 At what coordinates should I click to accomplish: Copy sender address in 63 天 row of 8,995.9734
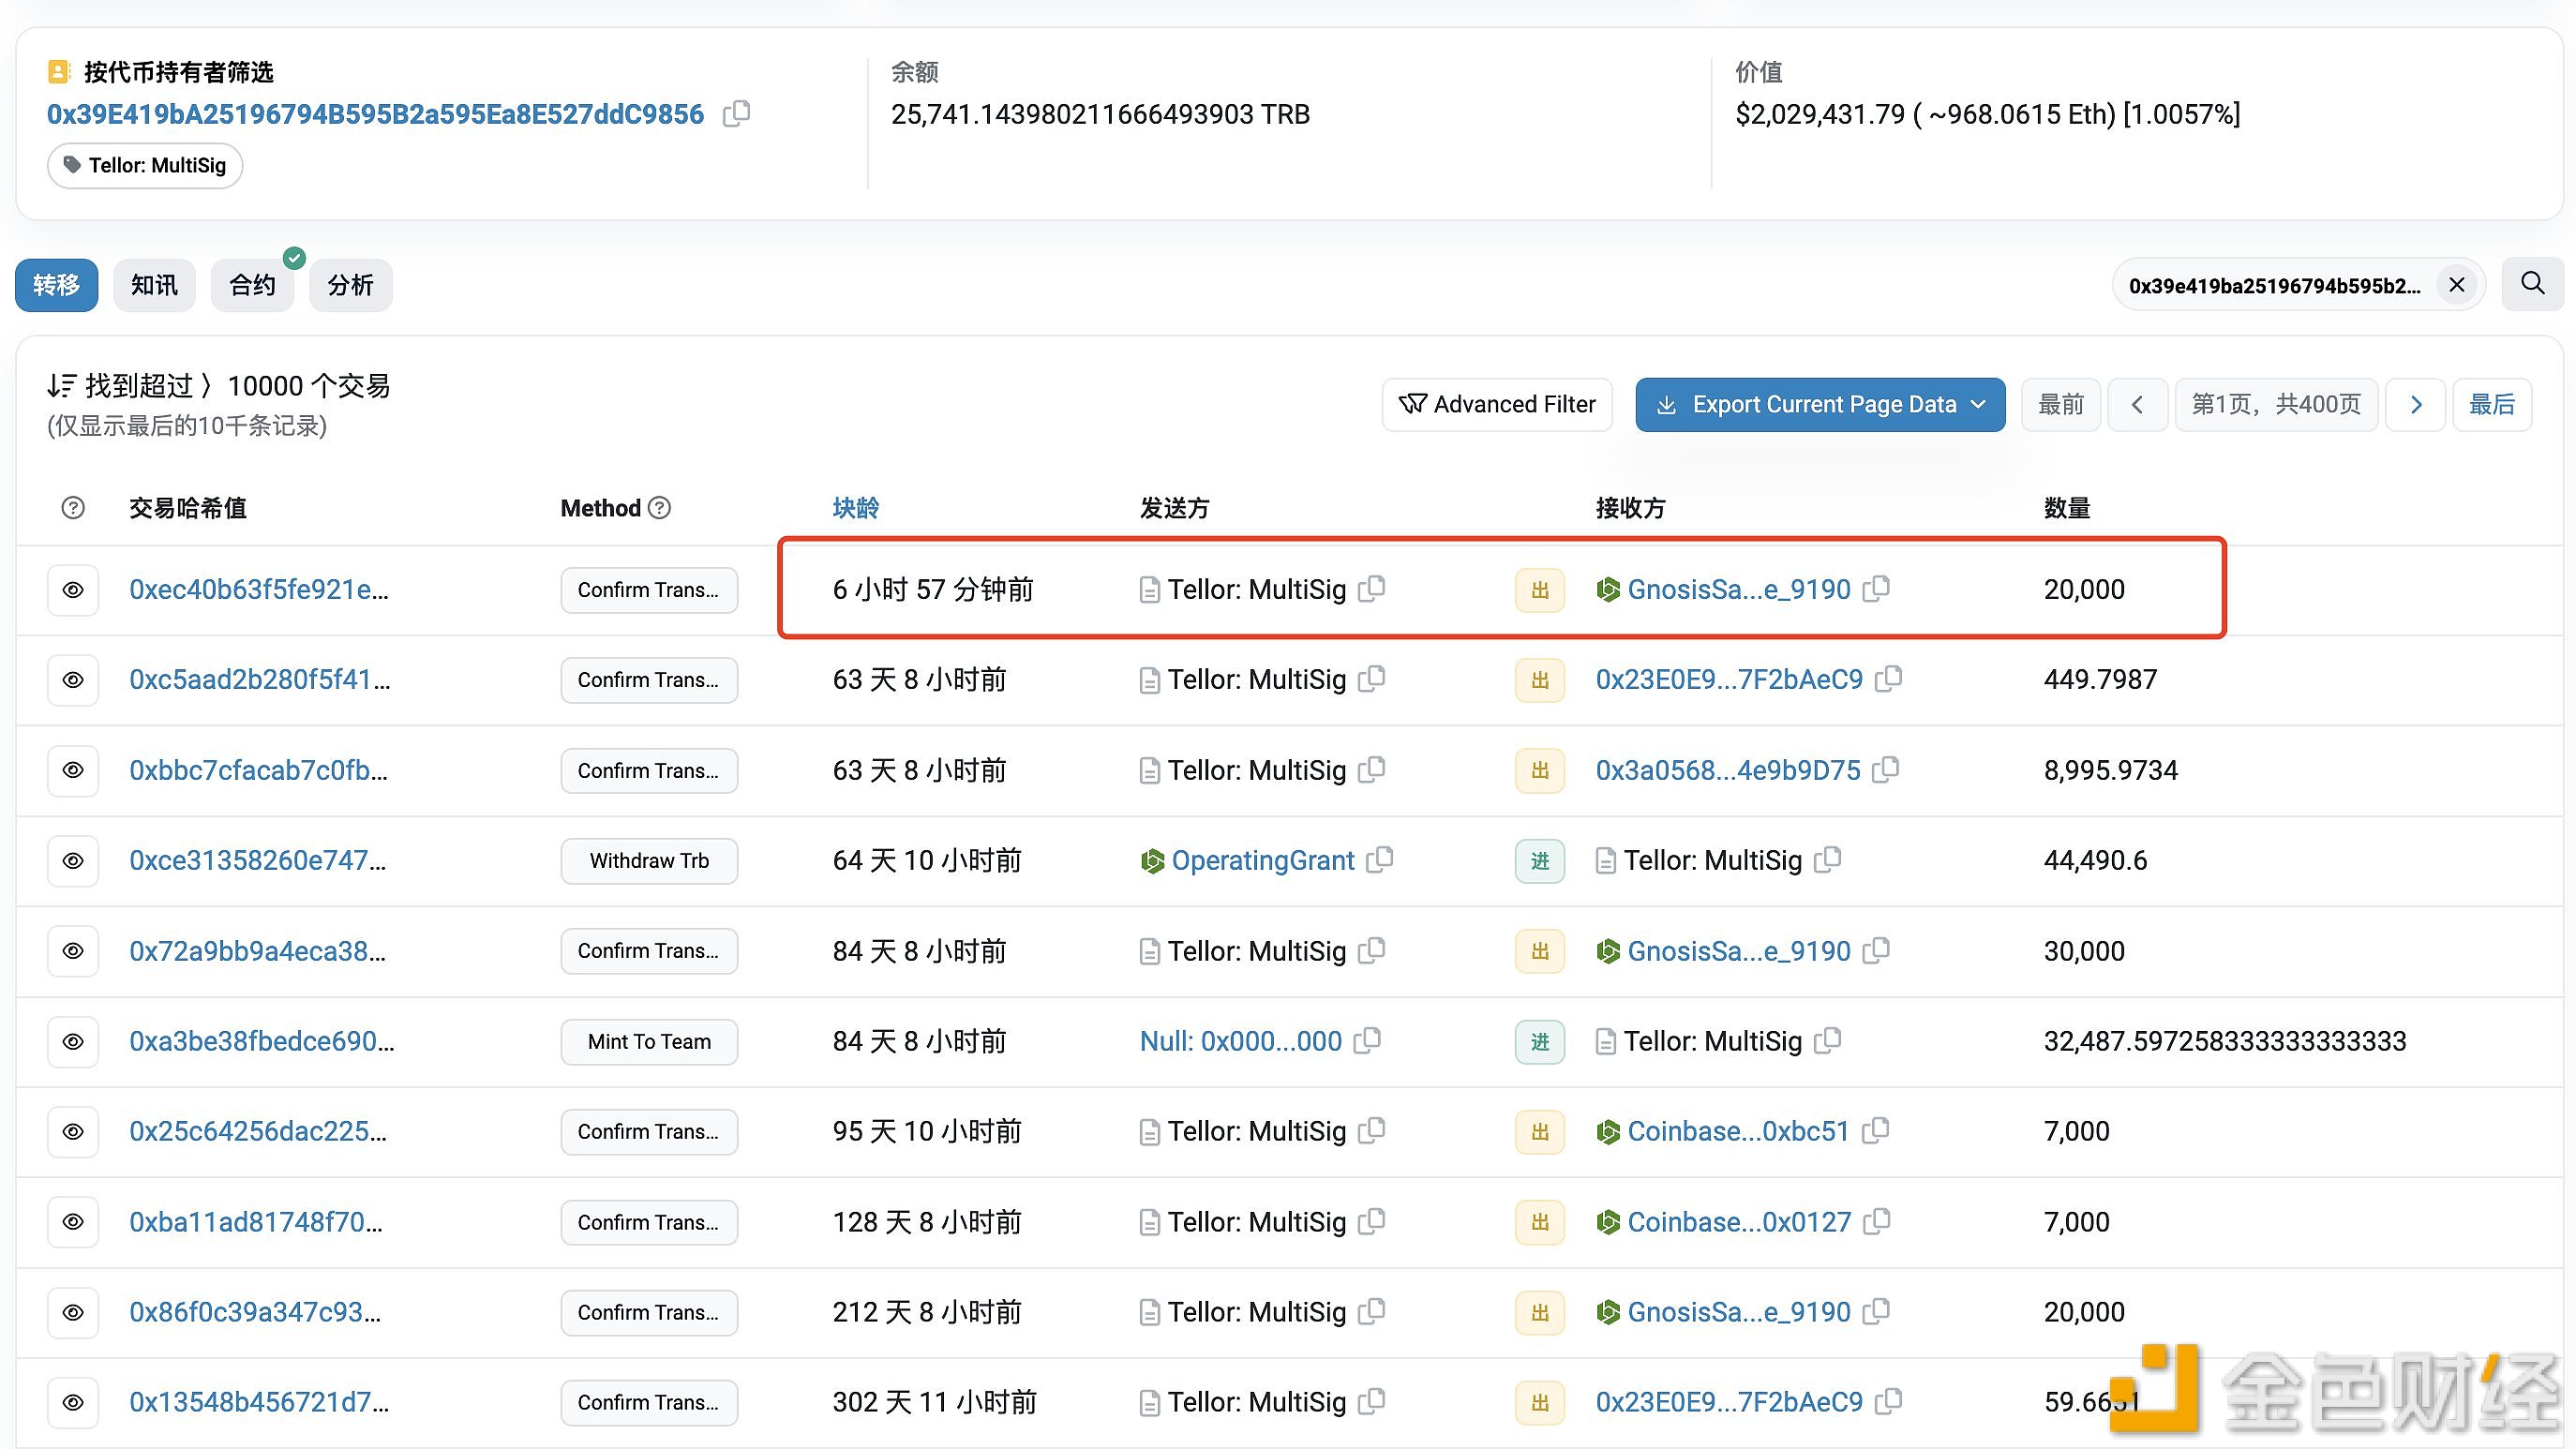pyautogui.click(x=1372, y=770)
